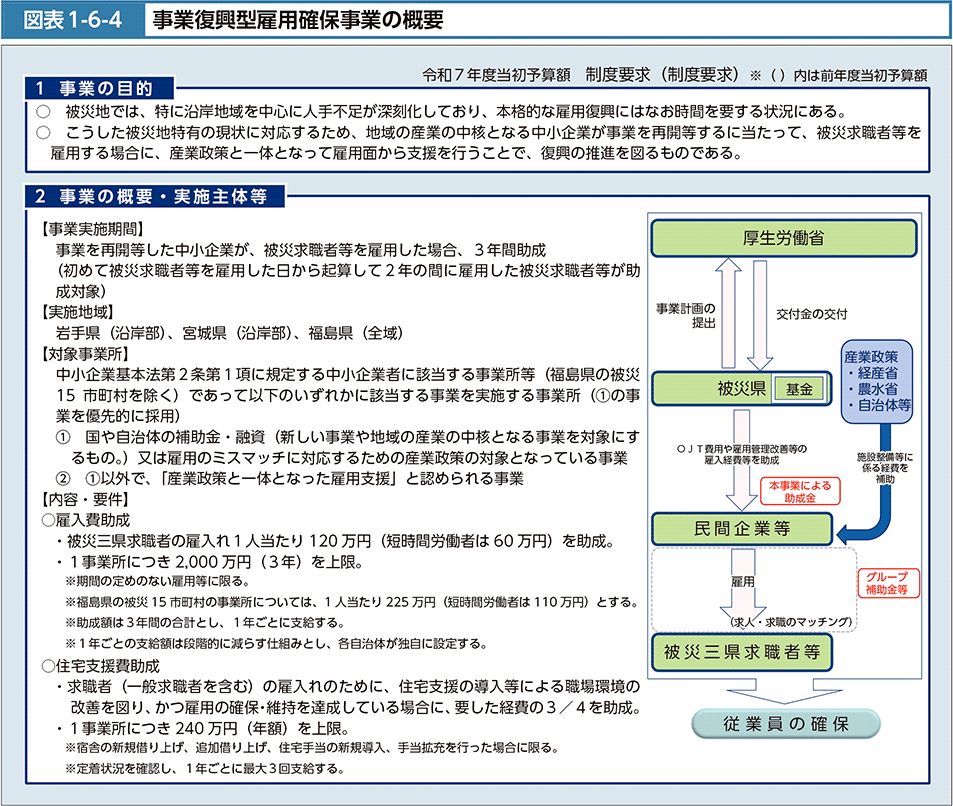The height and width of the screenshot is (806, 953).
Task: Click the heading ○雇入費助成
Action: [x=86, y=520]
